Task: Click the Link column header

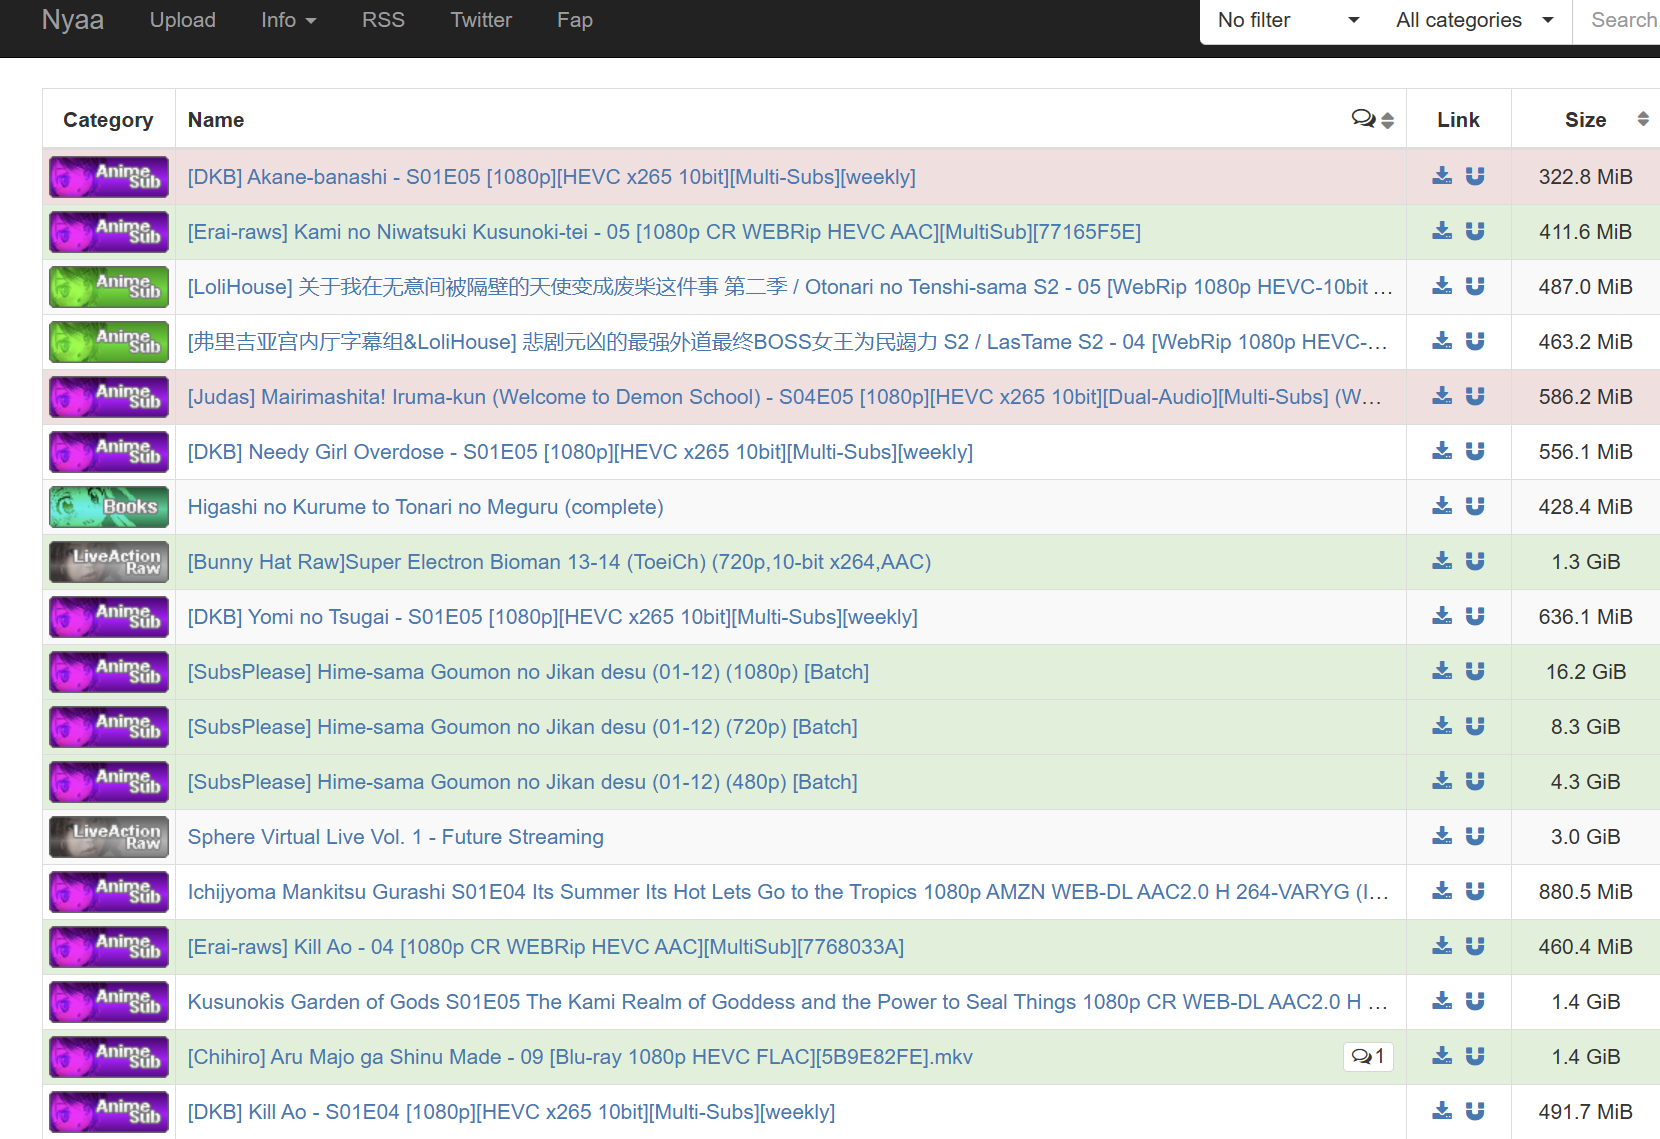Action: 1458,120
